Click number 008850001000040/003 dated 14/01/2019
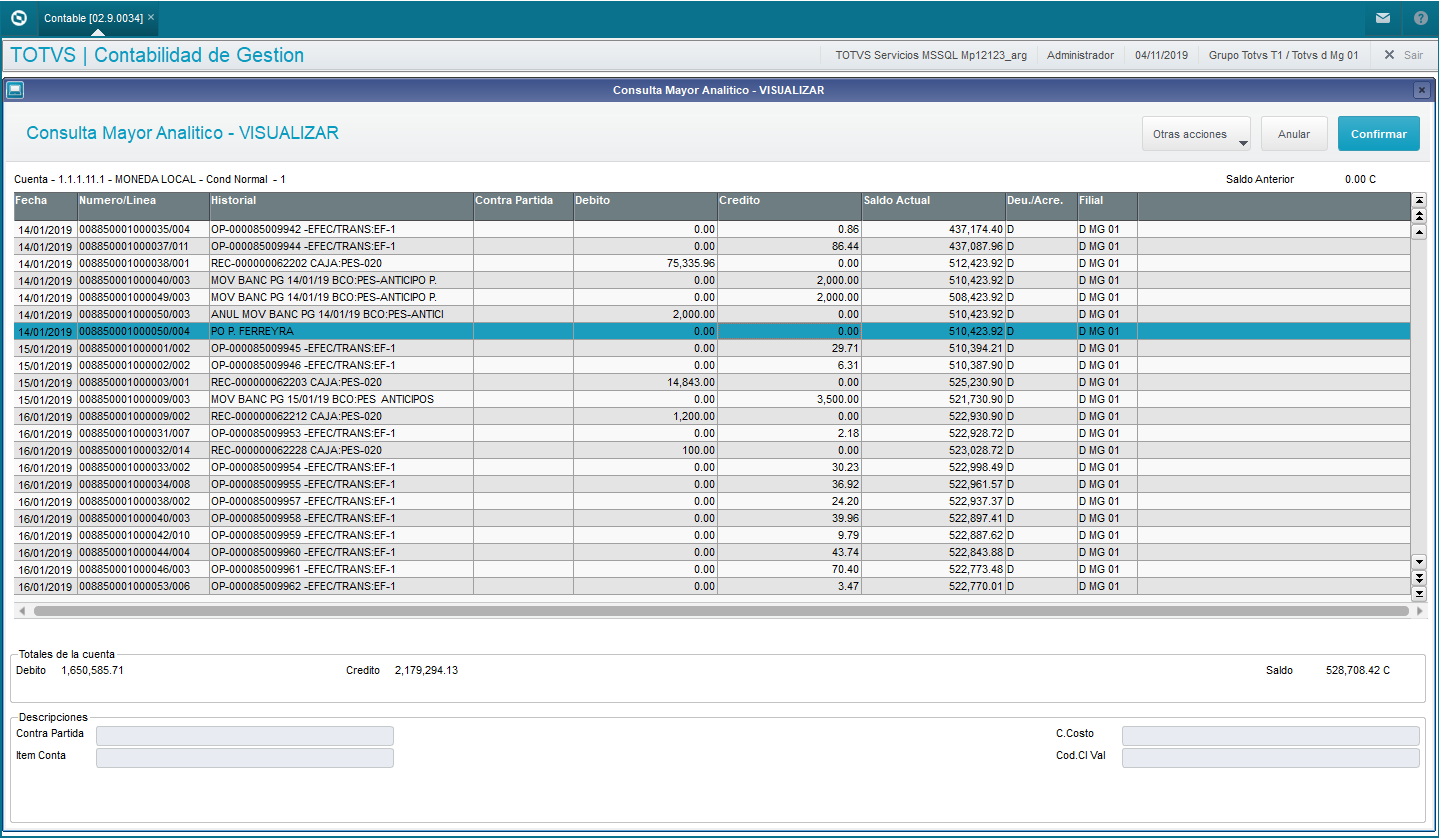 tap(134, 280)
